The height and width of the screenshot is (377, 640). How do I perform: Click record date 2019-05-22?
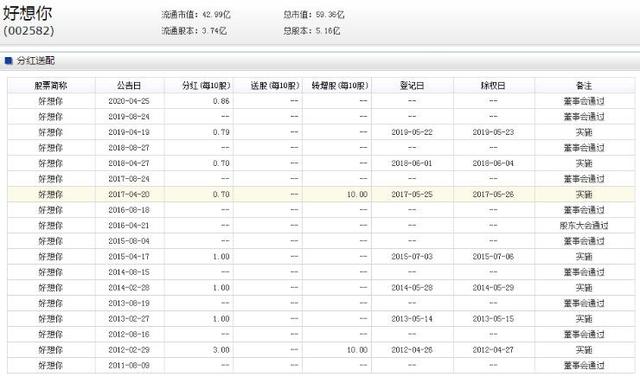[x=412, y=132]
